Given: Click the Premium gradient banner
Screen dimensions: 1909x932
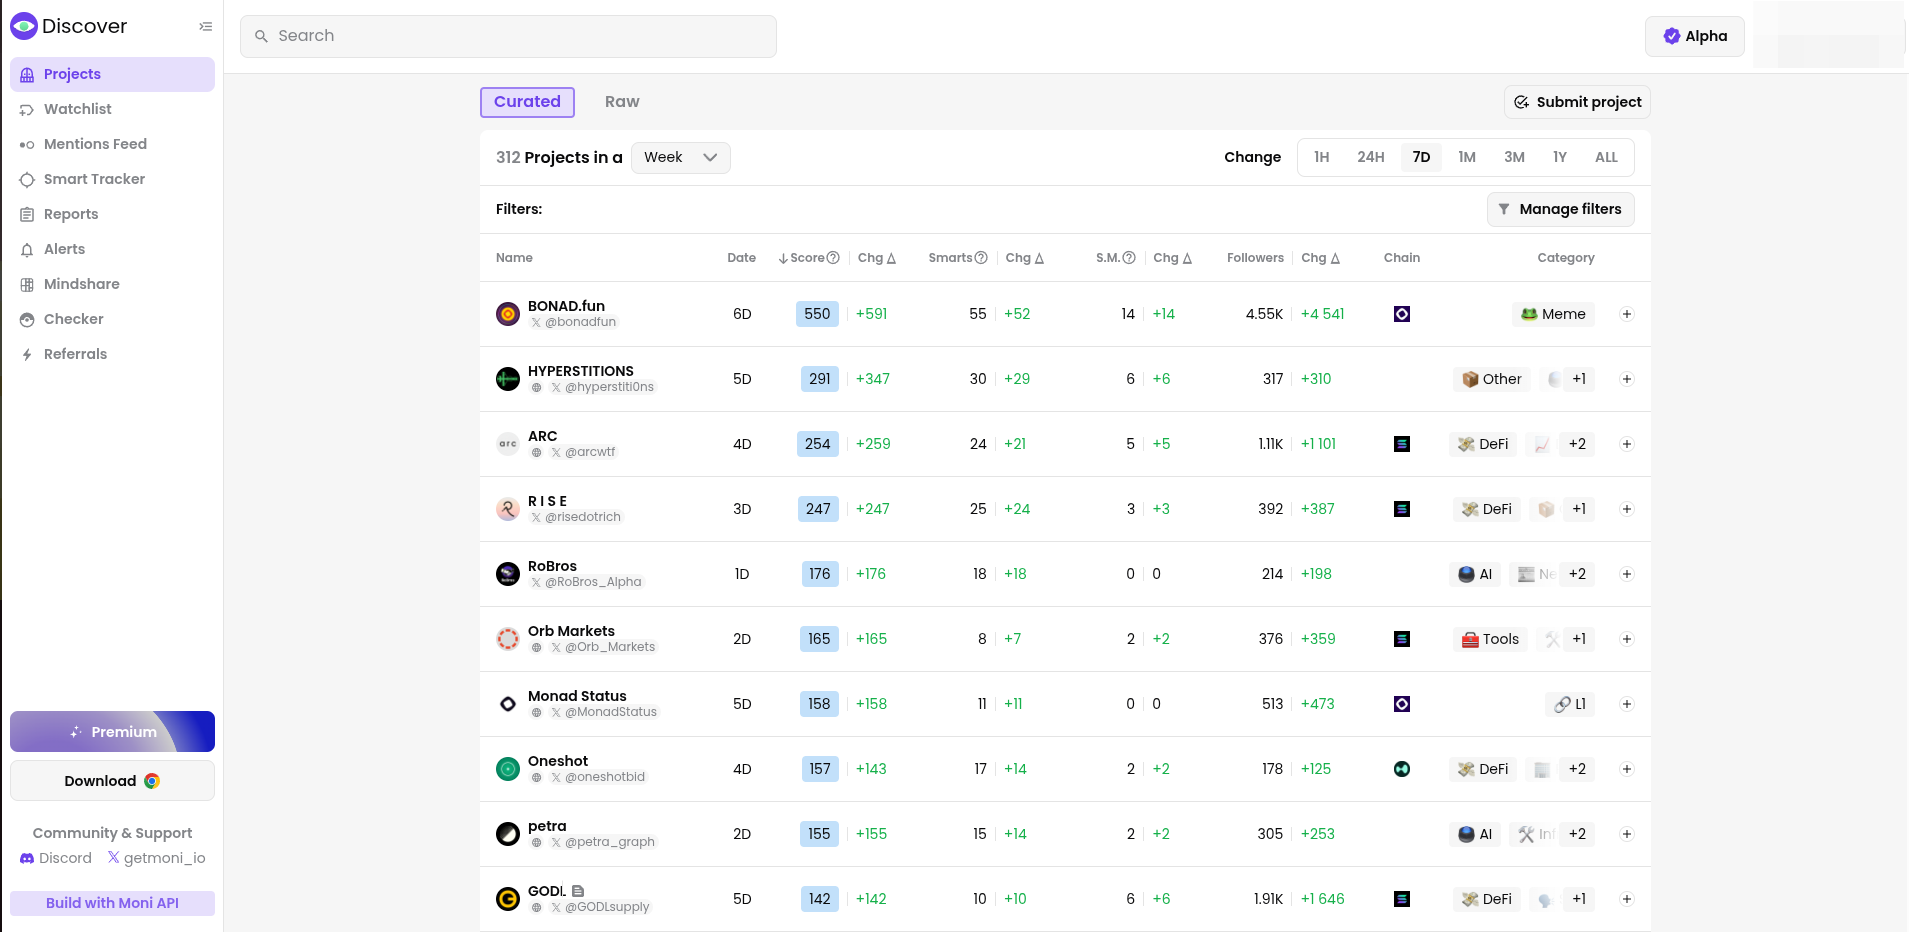Looking at the screenshot, I should [112, 732].
